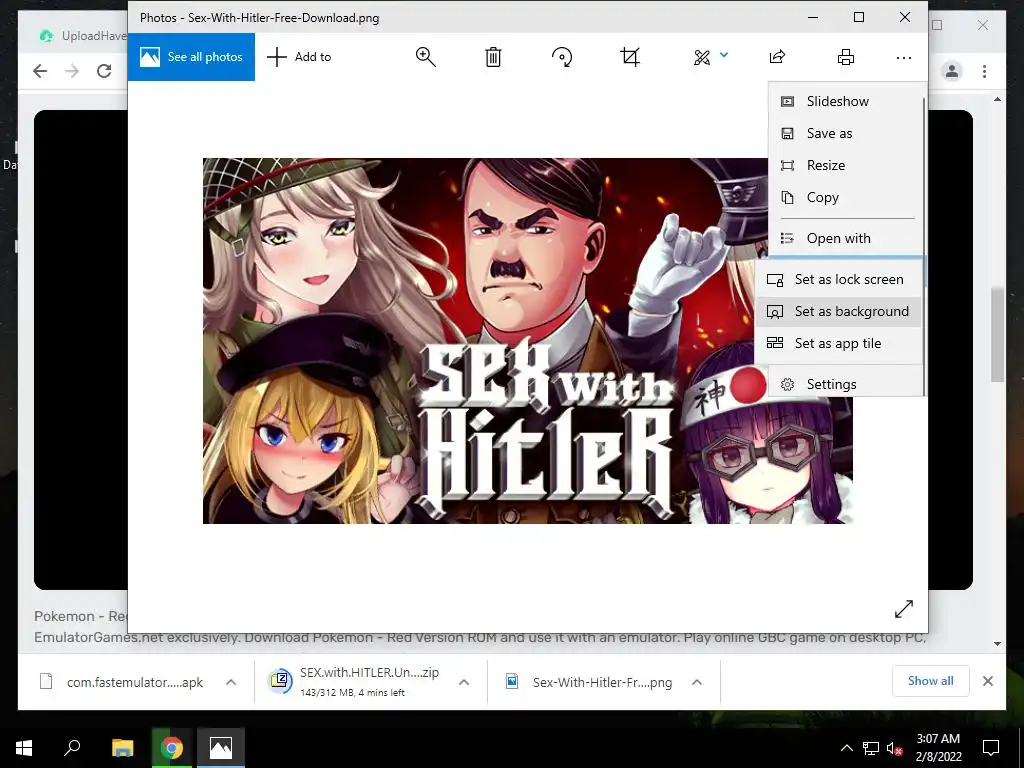
Task: Choose Set as background
Action: coord(839,312)
